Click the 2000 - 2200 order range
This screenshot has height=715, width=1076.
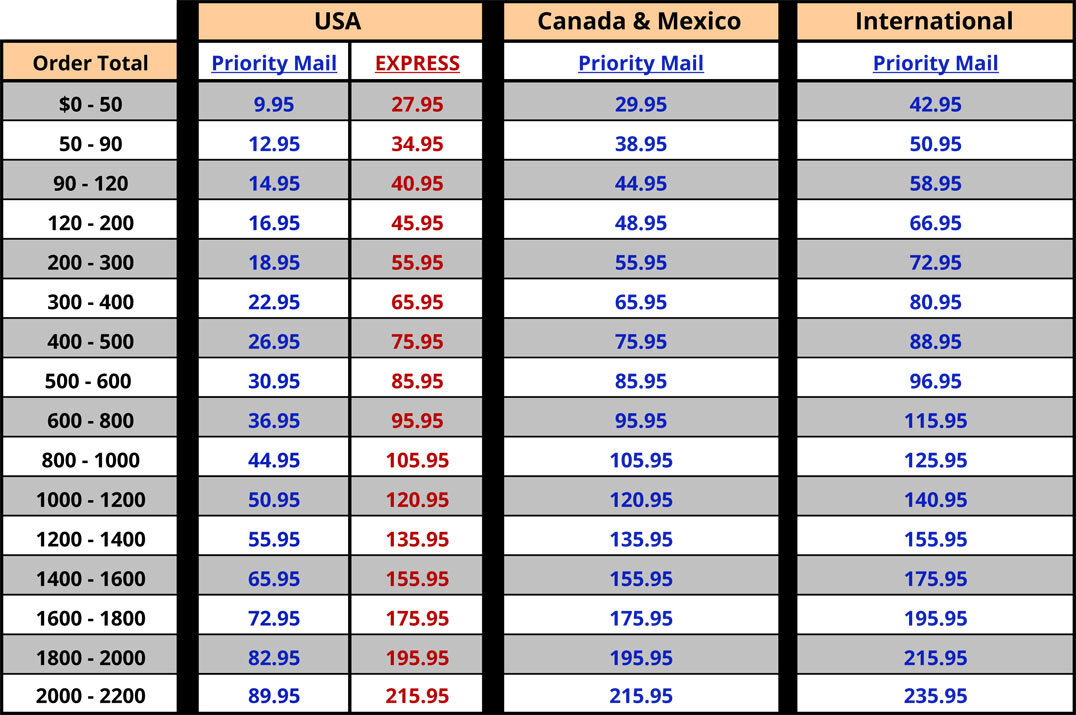(x=90, y=696)
